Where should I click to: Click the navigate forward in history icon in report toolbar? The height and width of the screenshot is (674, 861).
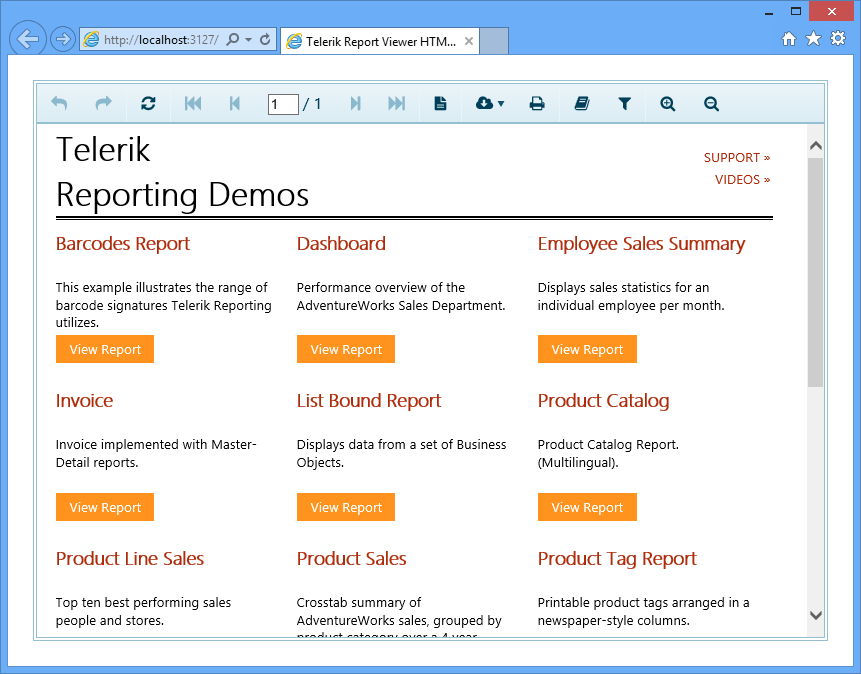point(103,103)
